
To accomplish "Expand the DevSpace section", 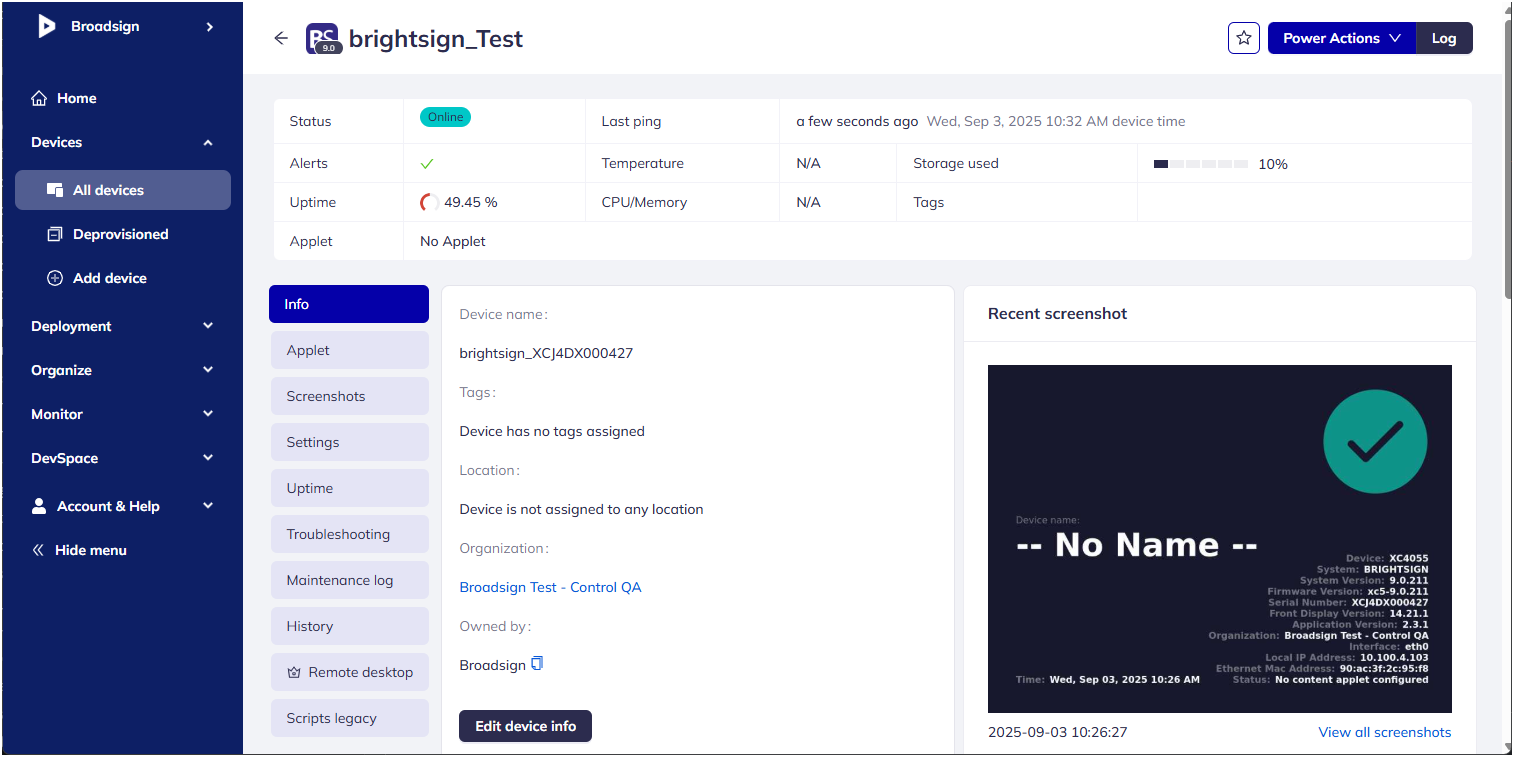I will point(123,458).
